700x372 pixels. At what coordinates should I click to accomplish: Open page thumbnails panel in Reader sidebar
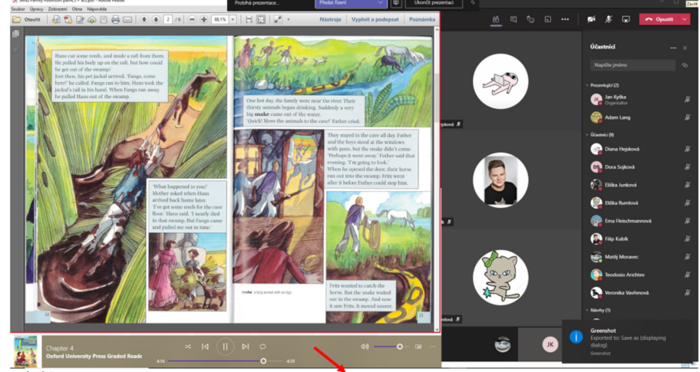click(x=16, y=34)
